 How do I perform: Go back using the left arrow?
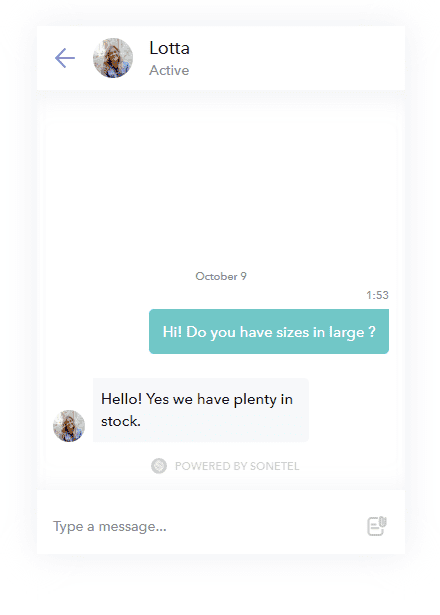click(x=65, y=58)
